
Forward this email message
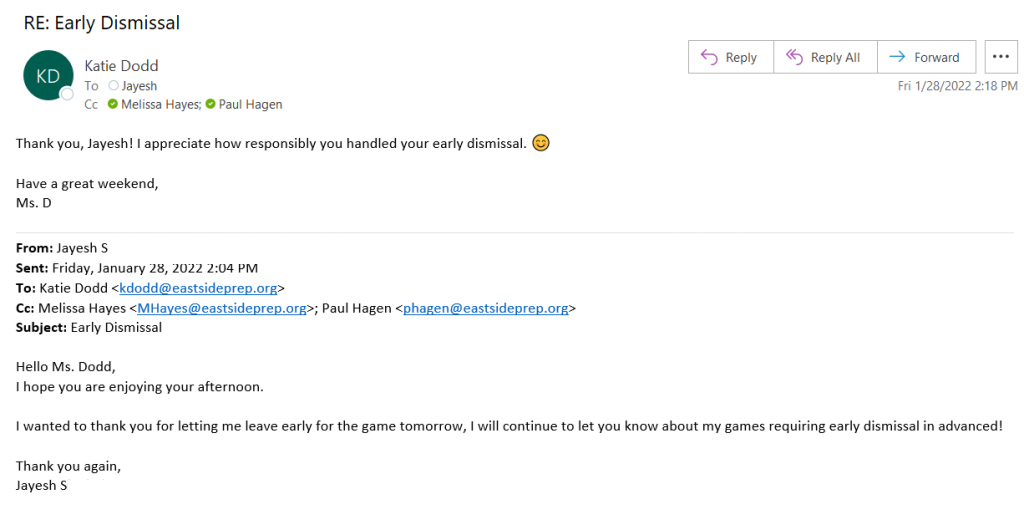[x=927, y=57]
